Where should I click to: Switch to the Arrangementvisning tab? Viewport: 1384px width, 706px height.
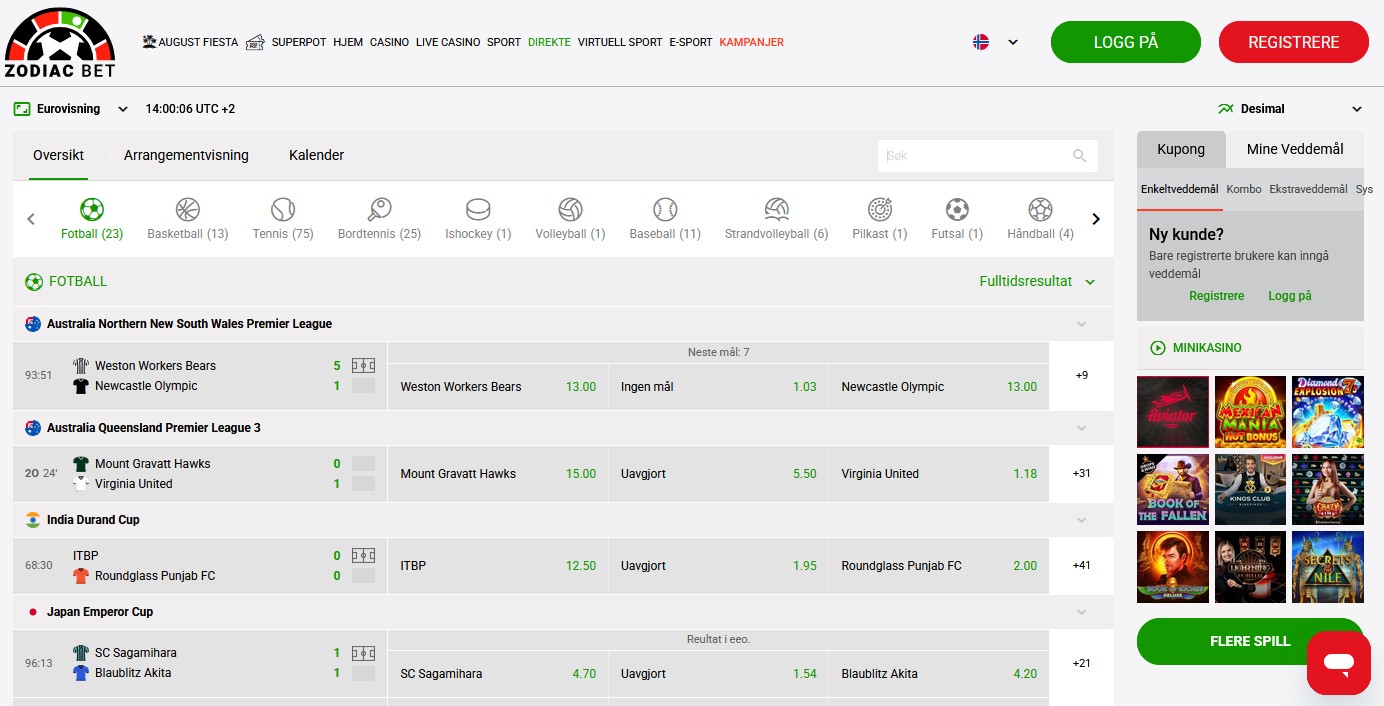coord(186,155)
